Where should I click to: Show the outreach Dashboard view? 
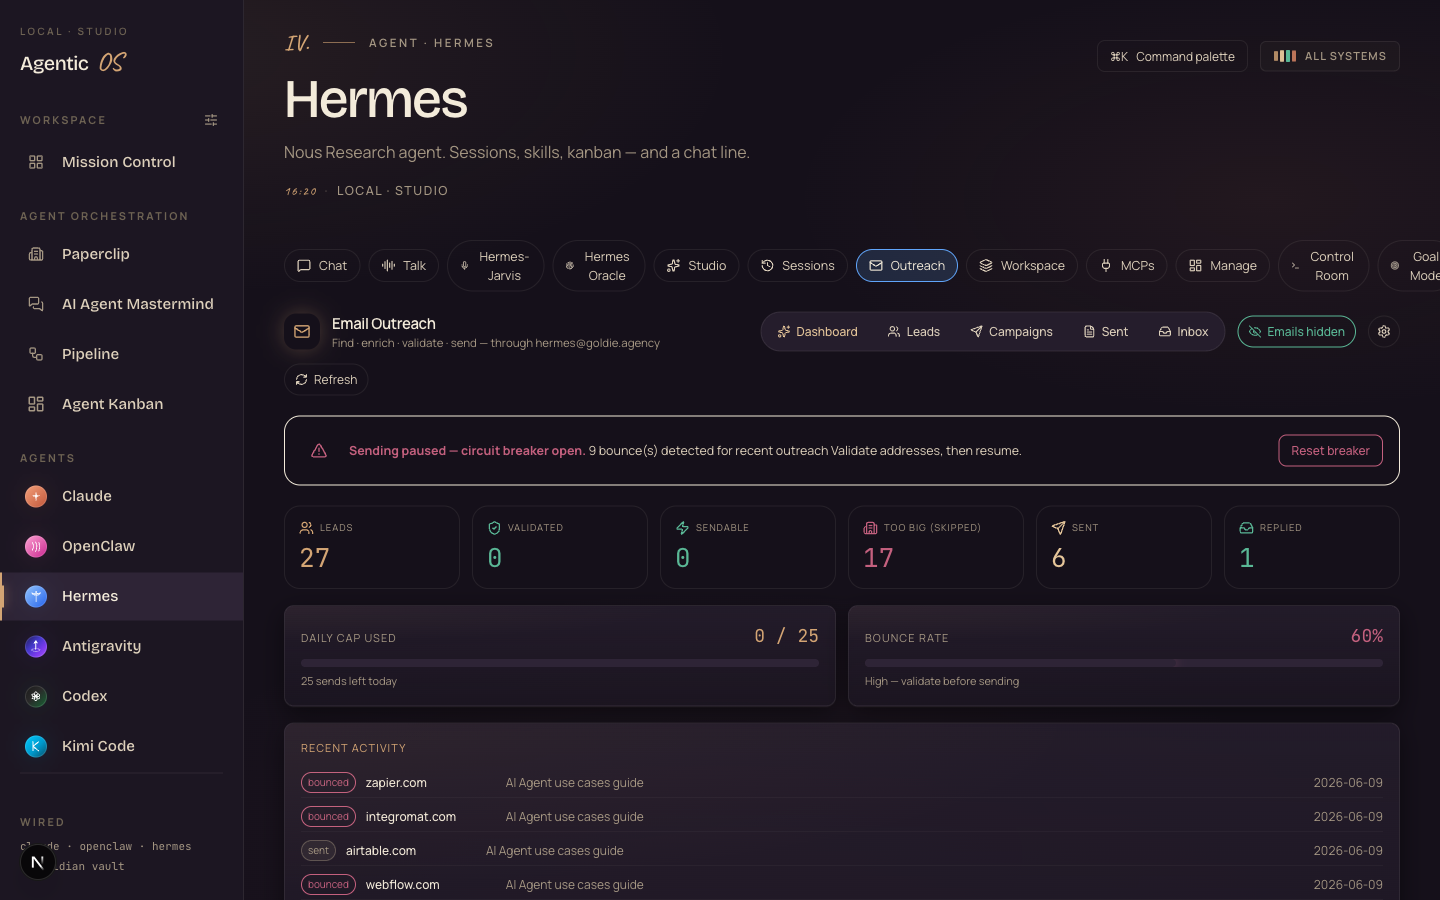click(817, 332)
